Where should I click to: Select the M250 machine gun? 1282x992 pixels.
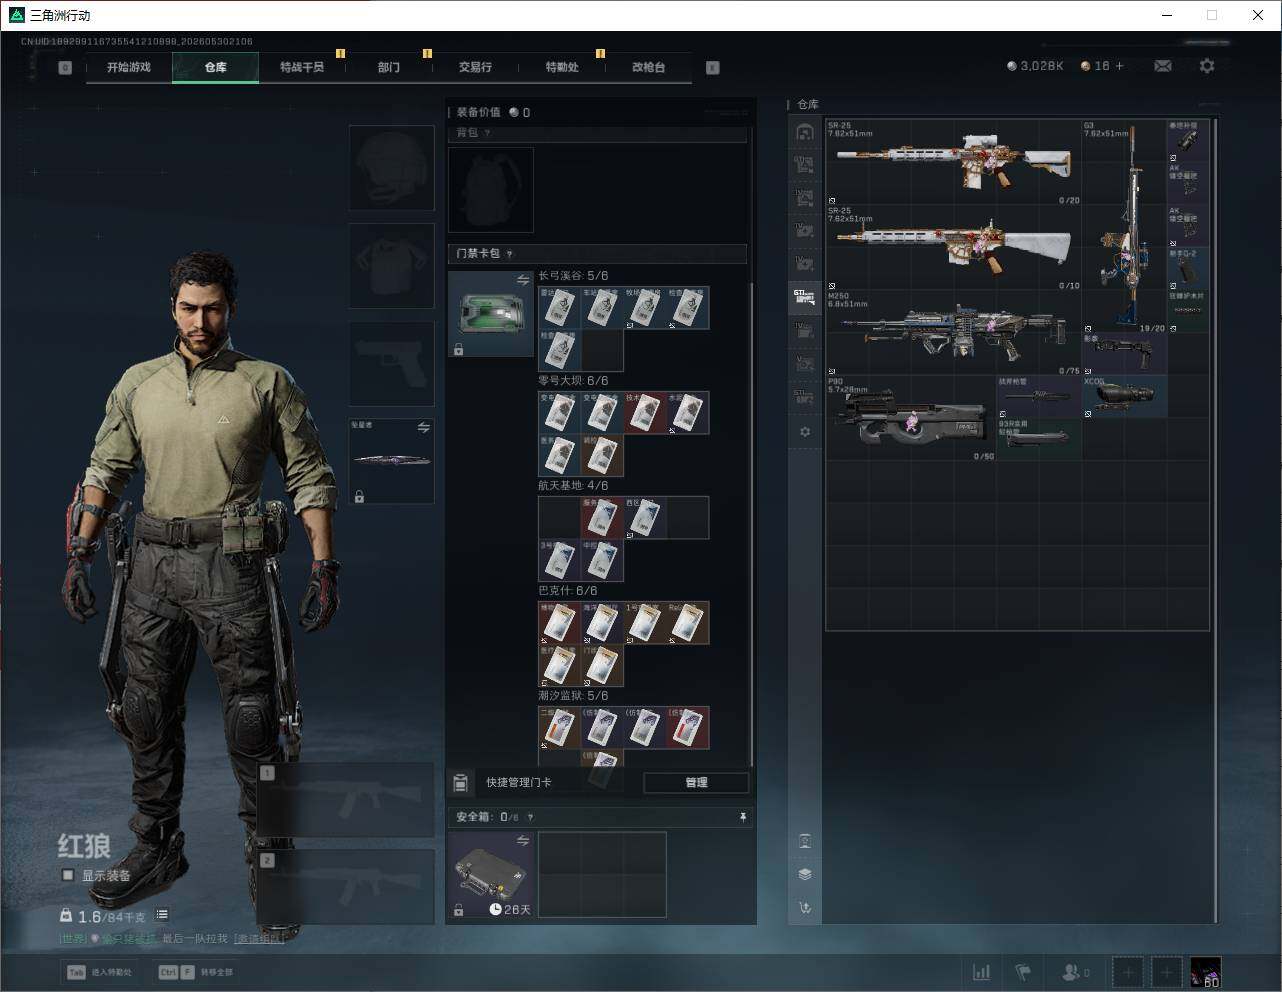coord(954,334)
